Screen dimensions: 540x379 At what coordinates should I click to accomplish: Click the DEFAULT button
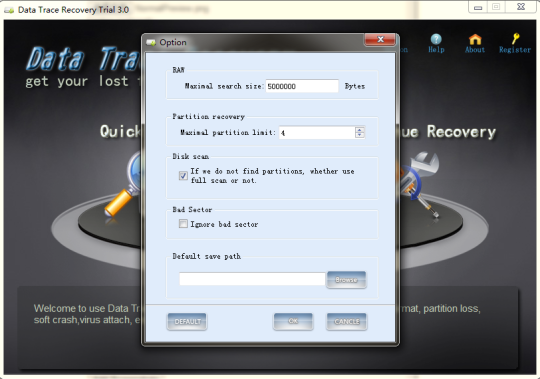[187, 322]
